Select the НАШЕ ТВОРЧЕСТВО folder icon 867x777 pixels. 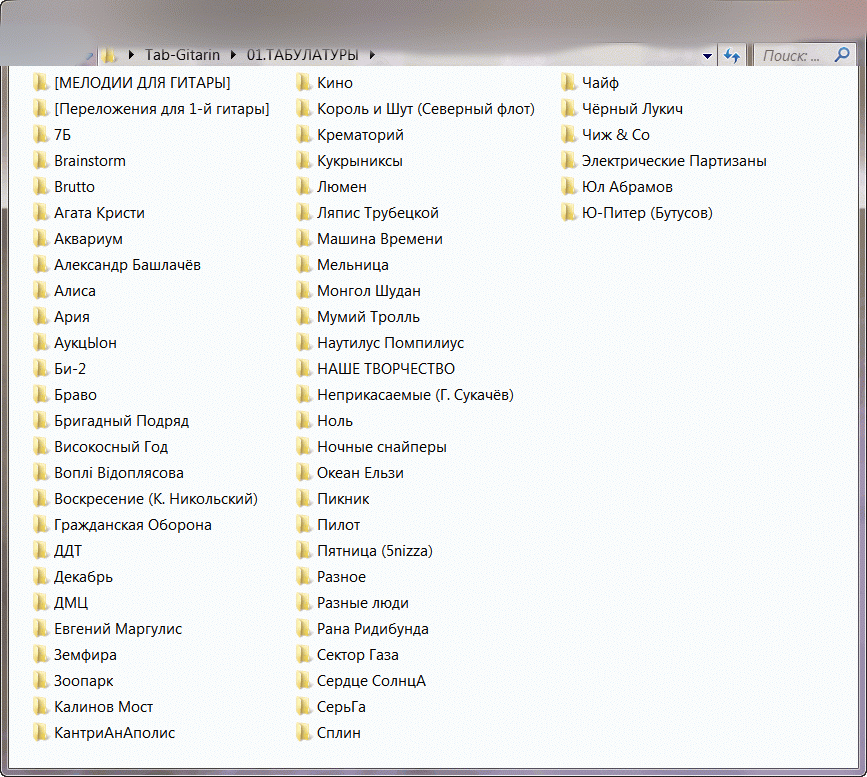pos(304,368)
